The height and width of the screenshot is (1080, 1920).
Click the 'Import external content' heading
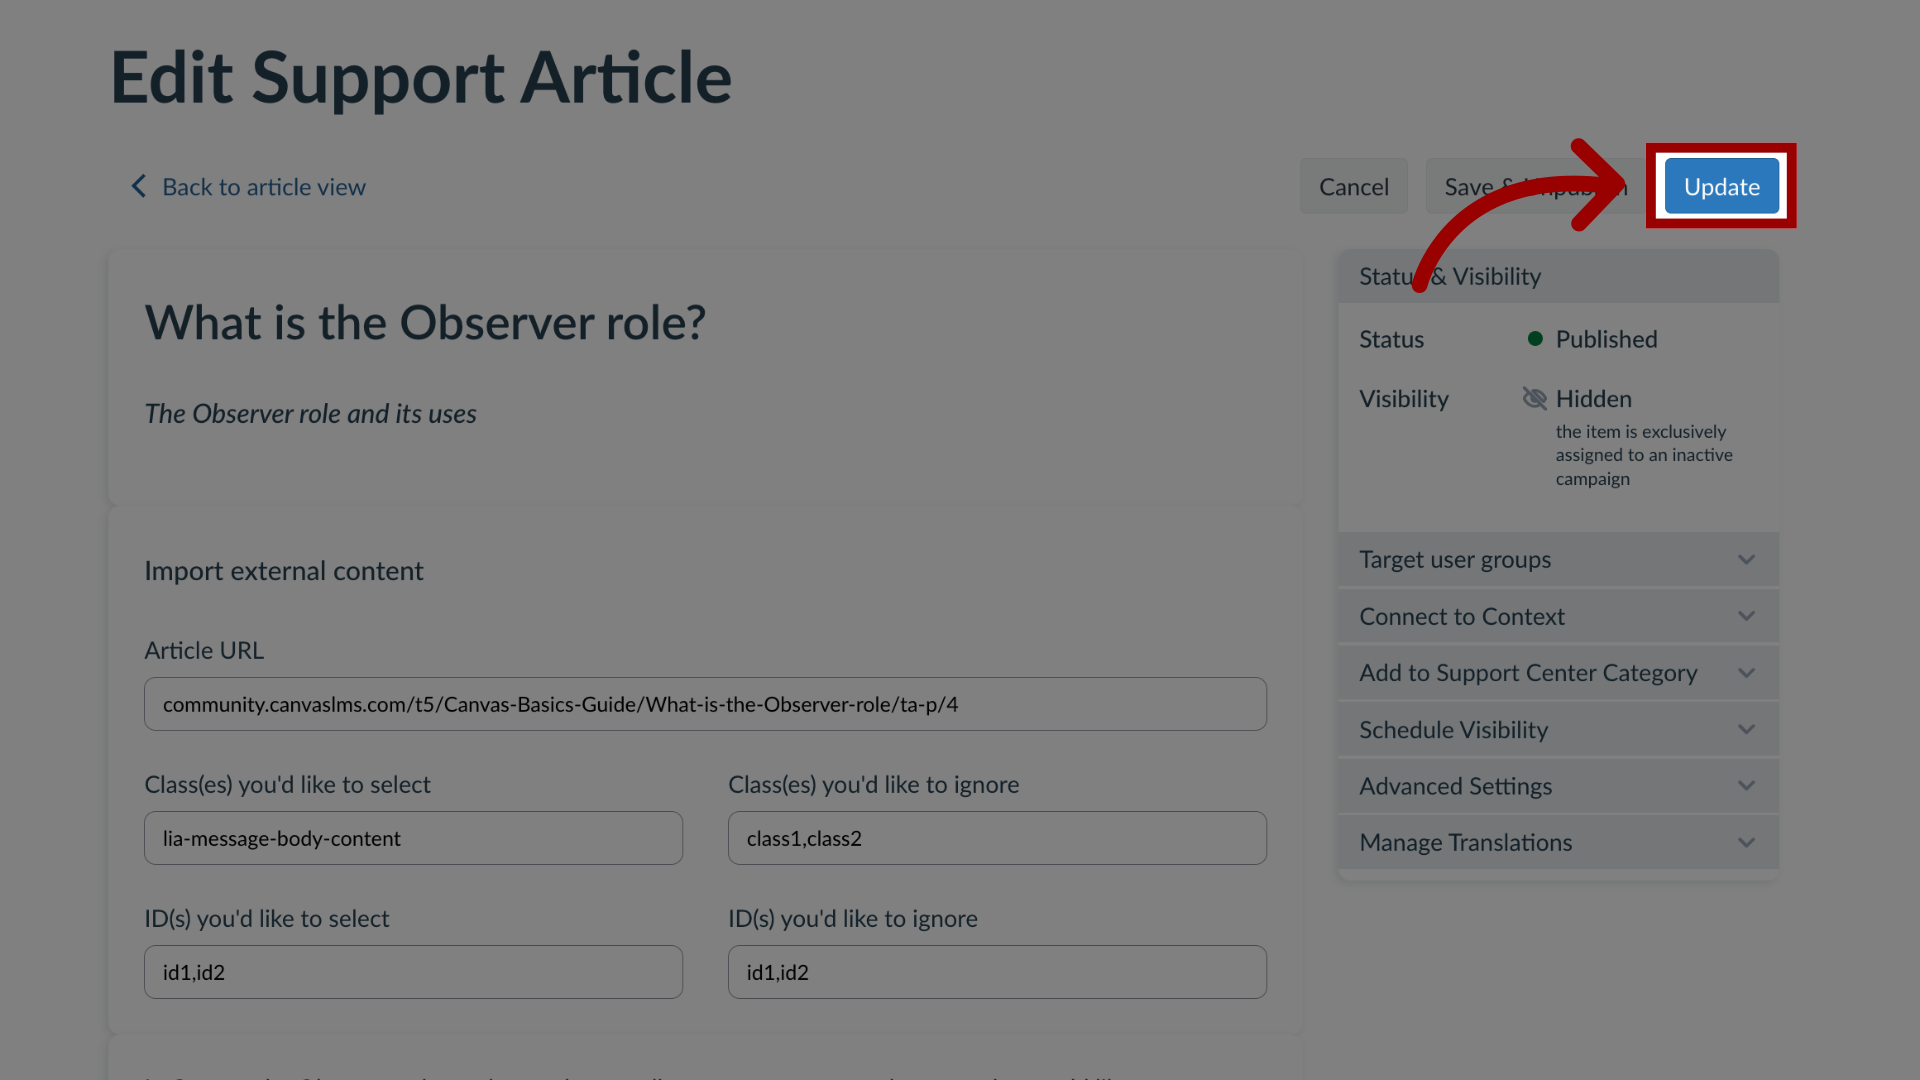[284, 571]
